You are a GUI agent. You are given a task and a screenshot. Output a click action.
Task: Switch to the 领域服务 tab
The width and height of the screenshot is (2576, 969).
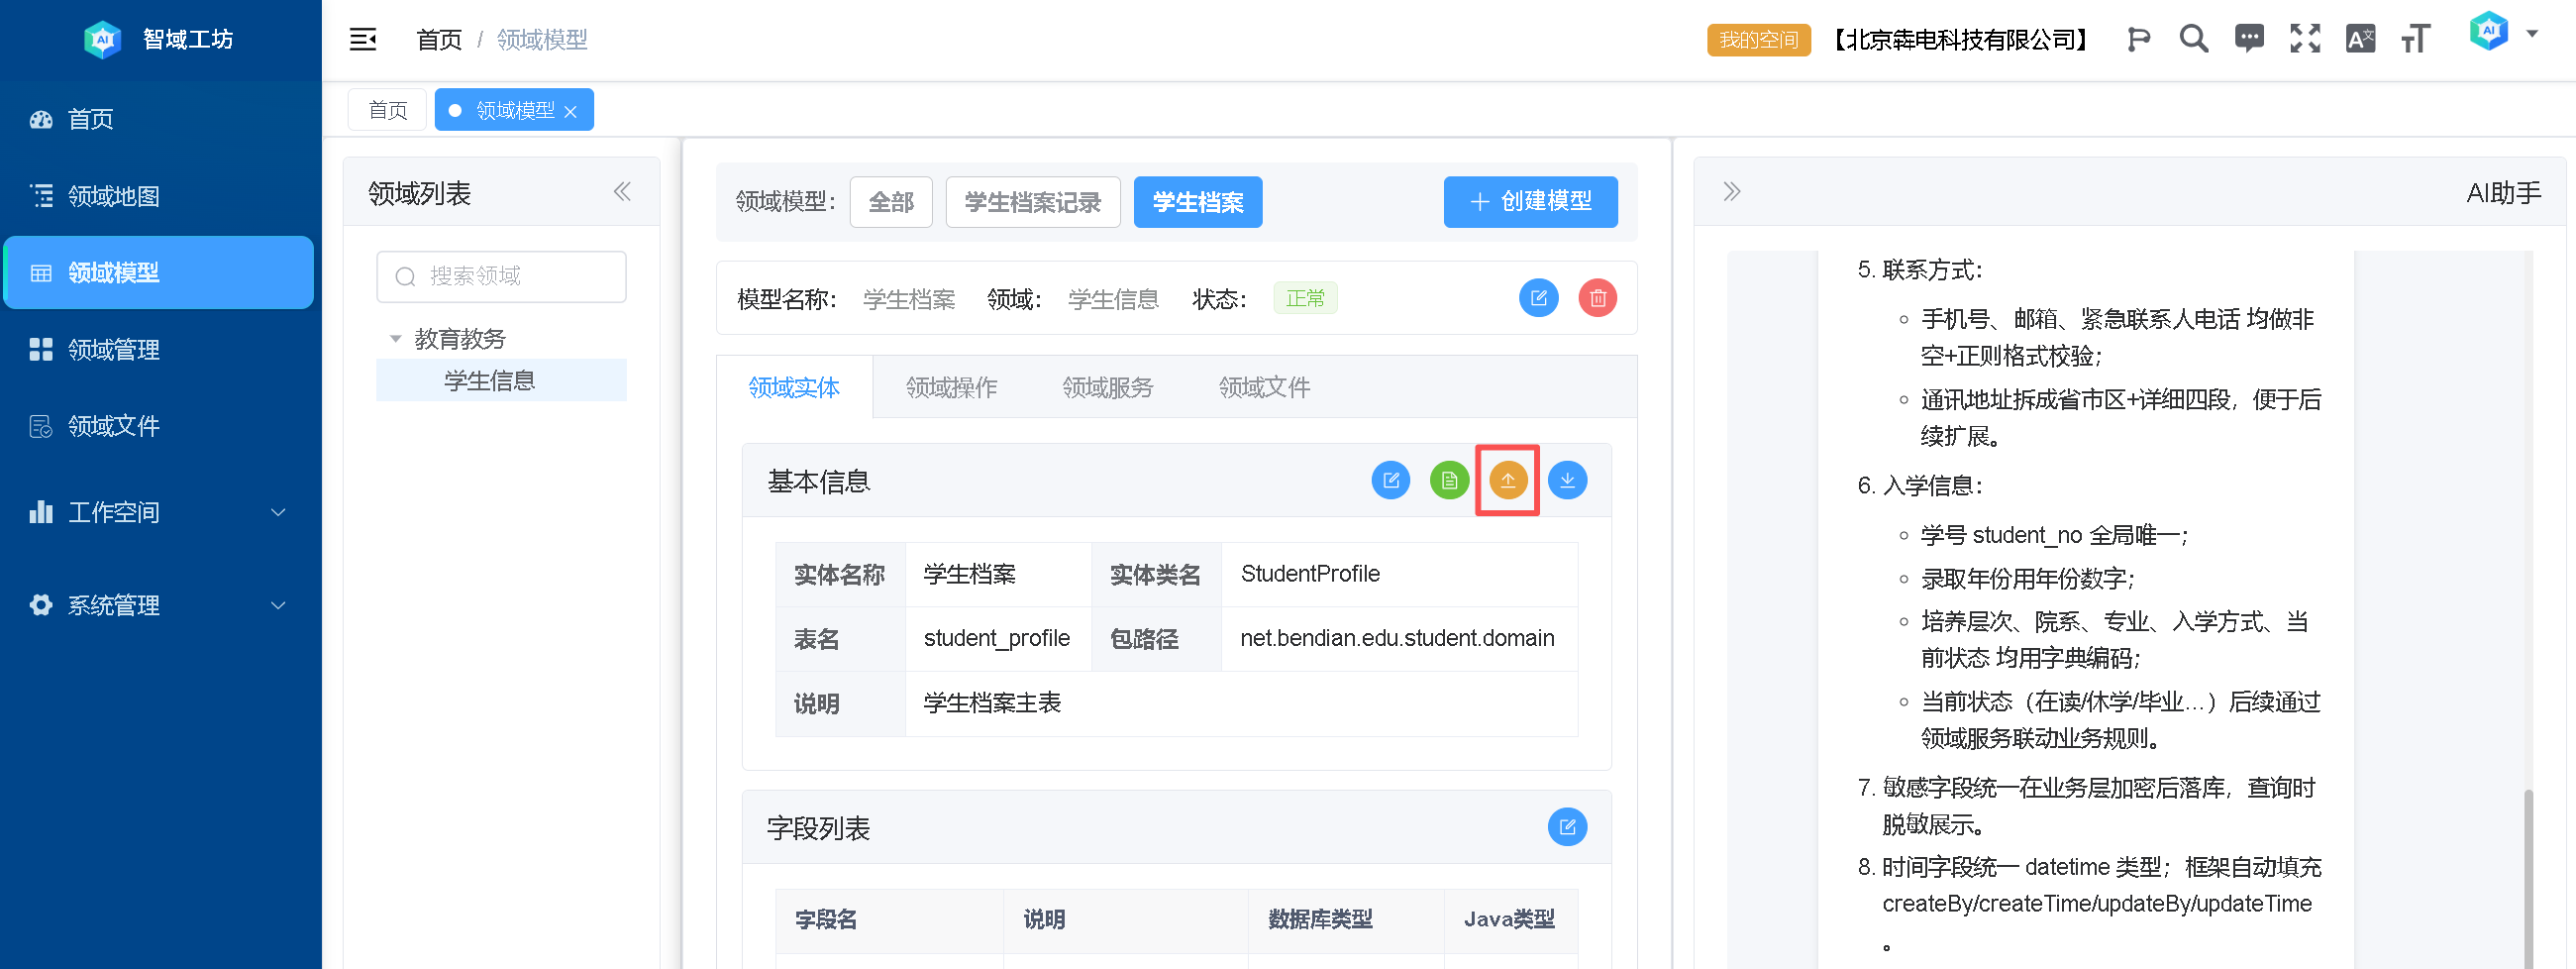pos(1107,388)
